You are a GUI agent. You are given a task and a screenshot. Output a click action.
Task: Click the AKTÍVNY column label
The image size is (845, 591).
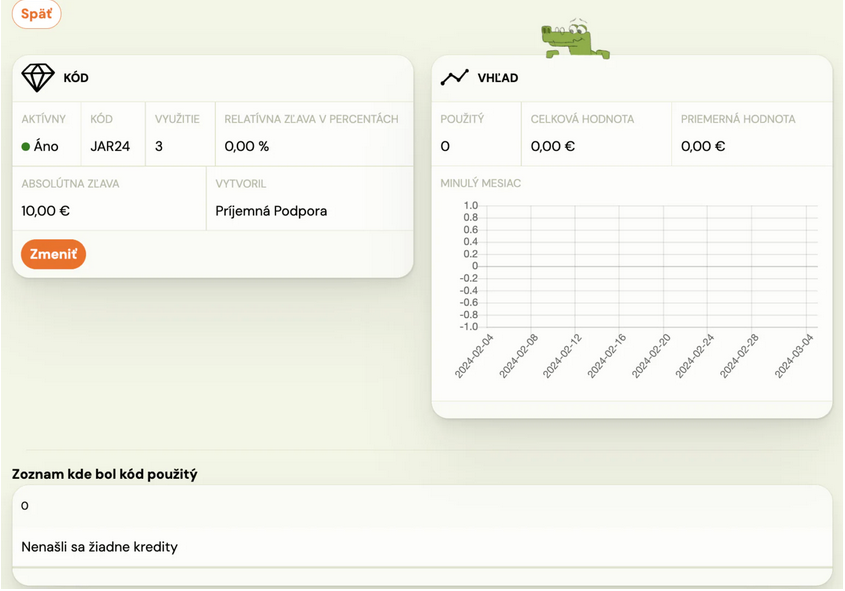44,119
